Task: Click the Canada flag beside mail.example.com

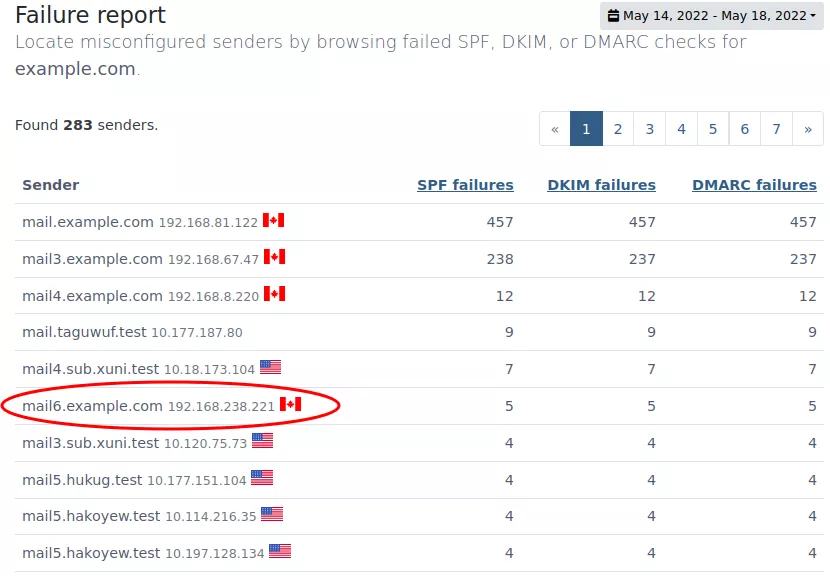Action: click(274, 220)
